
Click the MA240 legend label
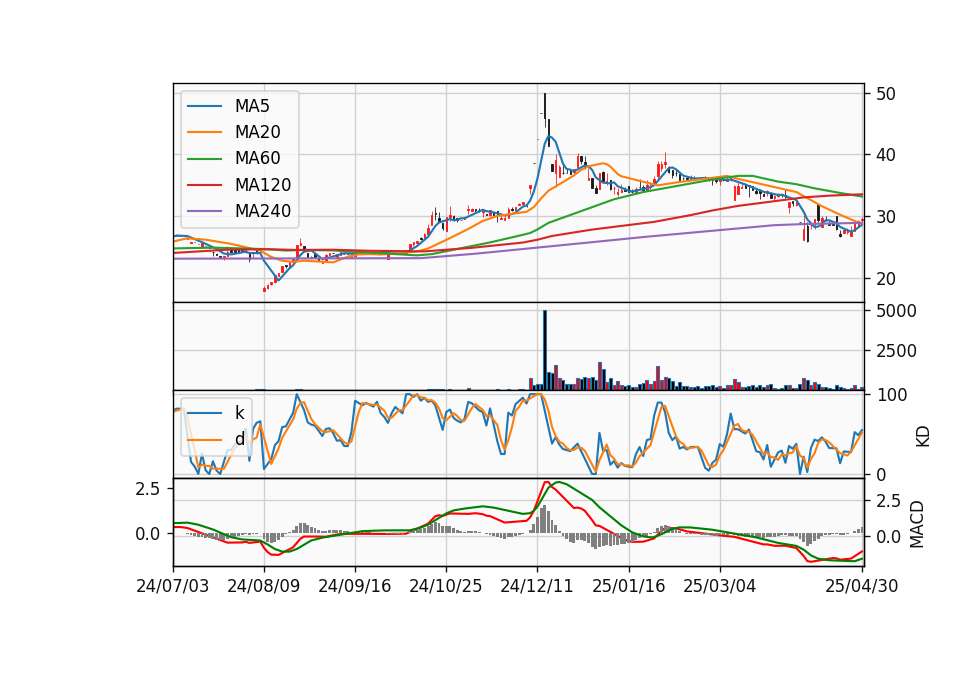(x=263, y=211)
